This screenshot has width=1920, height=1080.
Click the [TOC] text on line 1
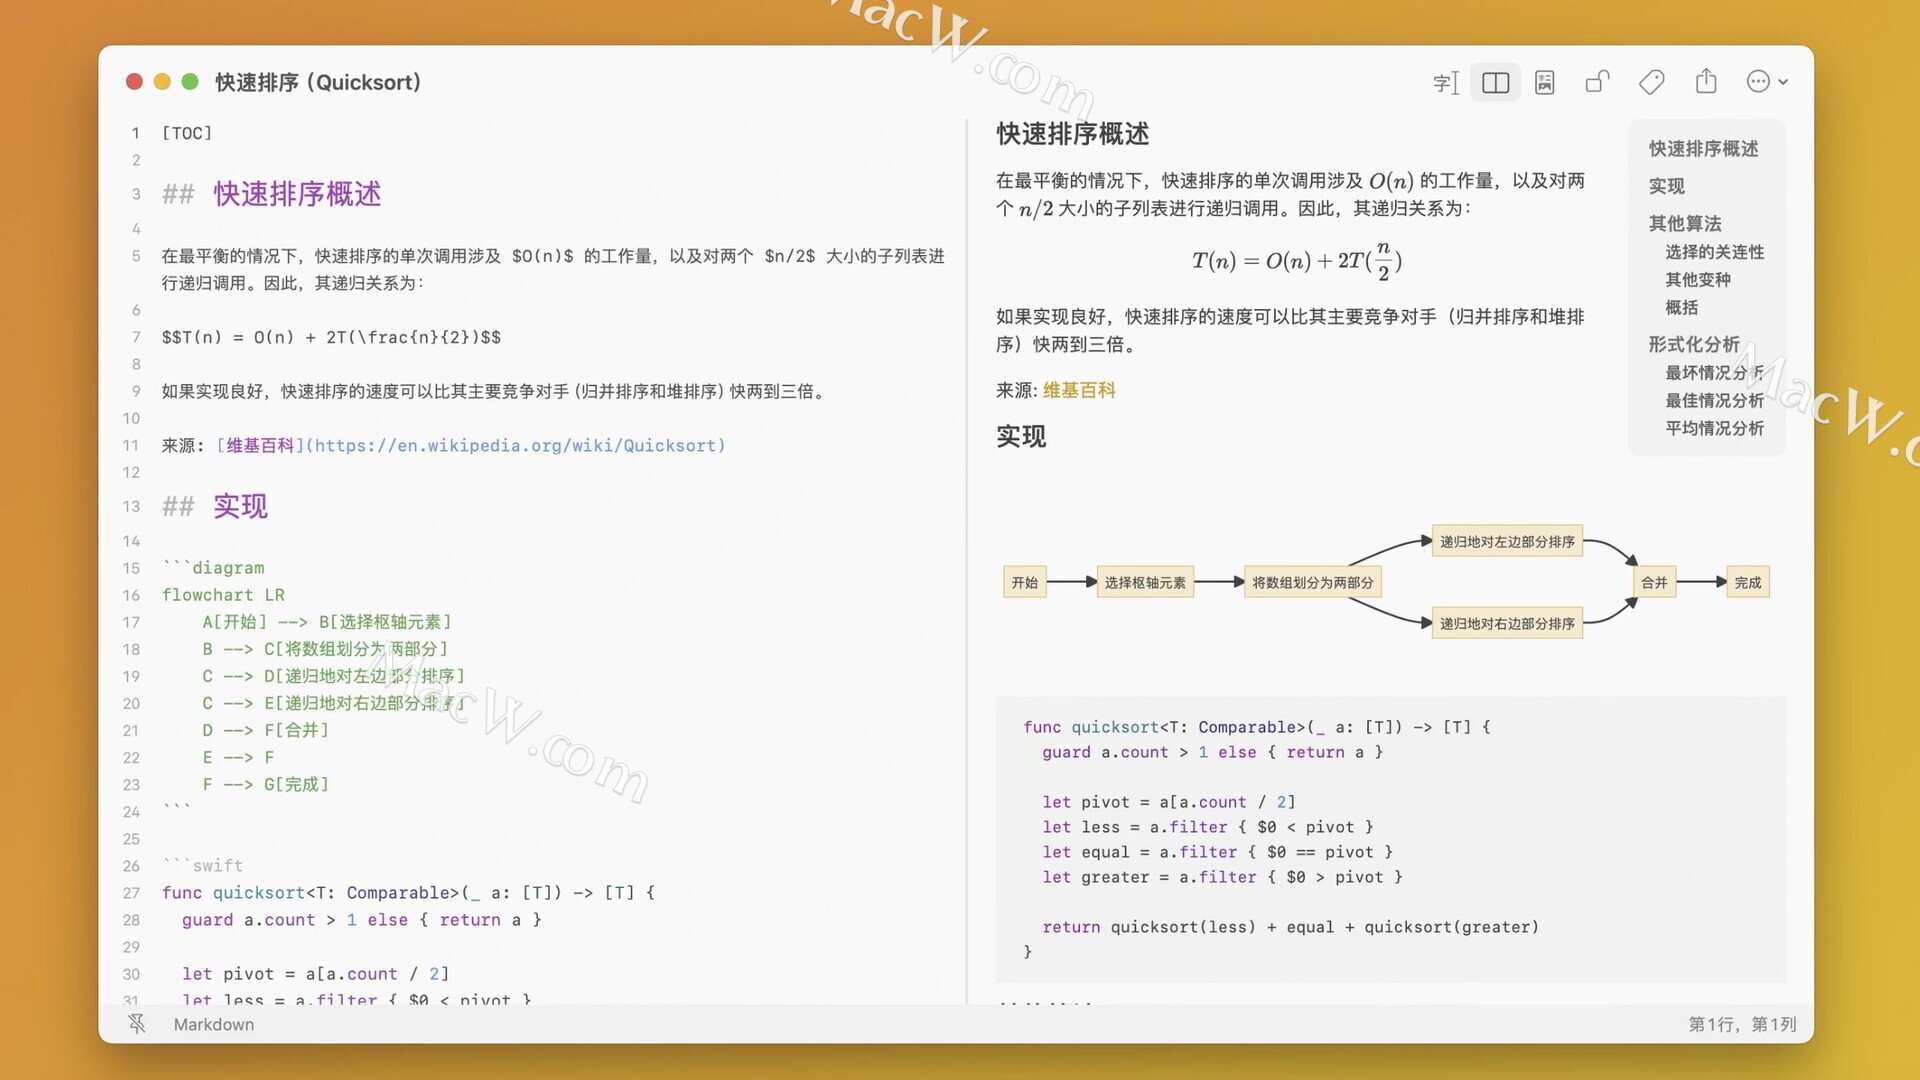point(187,133)
